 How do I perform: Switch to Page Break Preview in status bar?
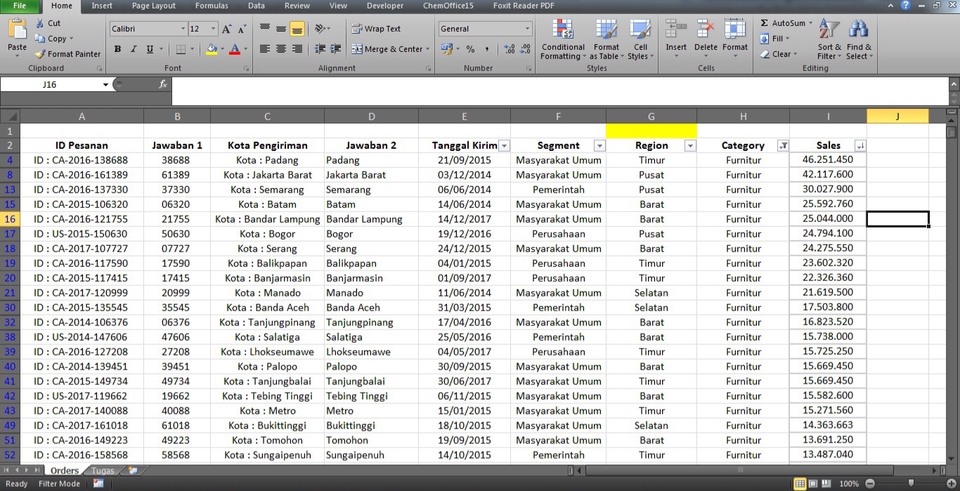[x=825, y=484]
